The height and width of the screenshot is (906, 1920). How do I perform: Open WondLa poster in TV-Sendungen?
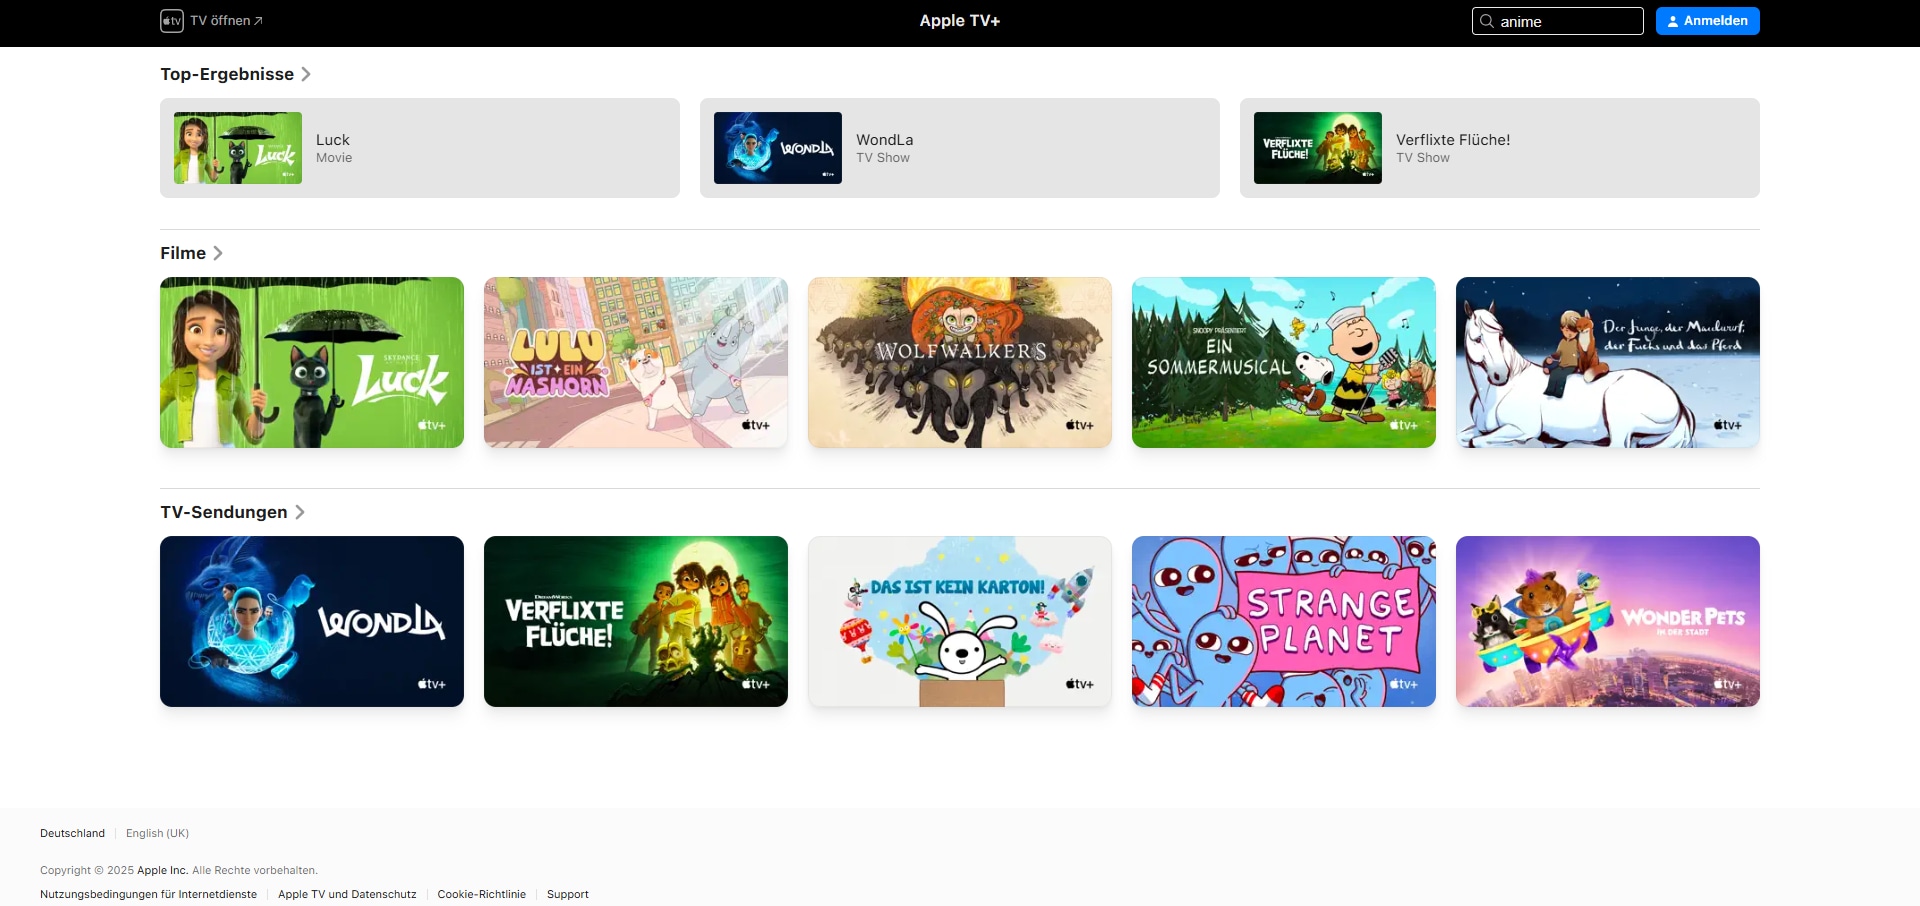point(312,621)
